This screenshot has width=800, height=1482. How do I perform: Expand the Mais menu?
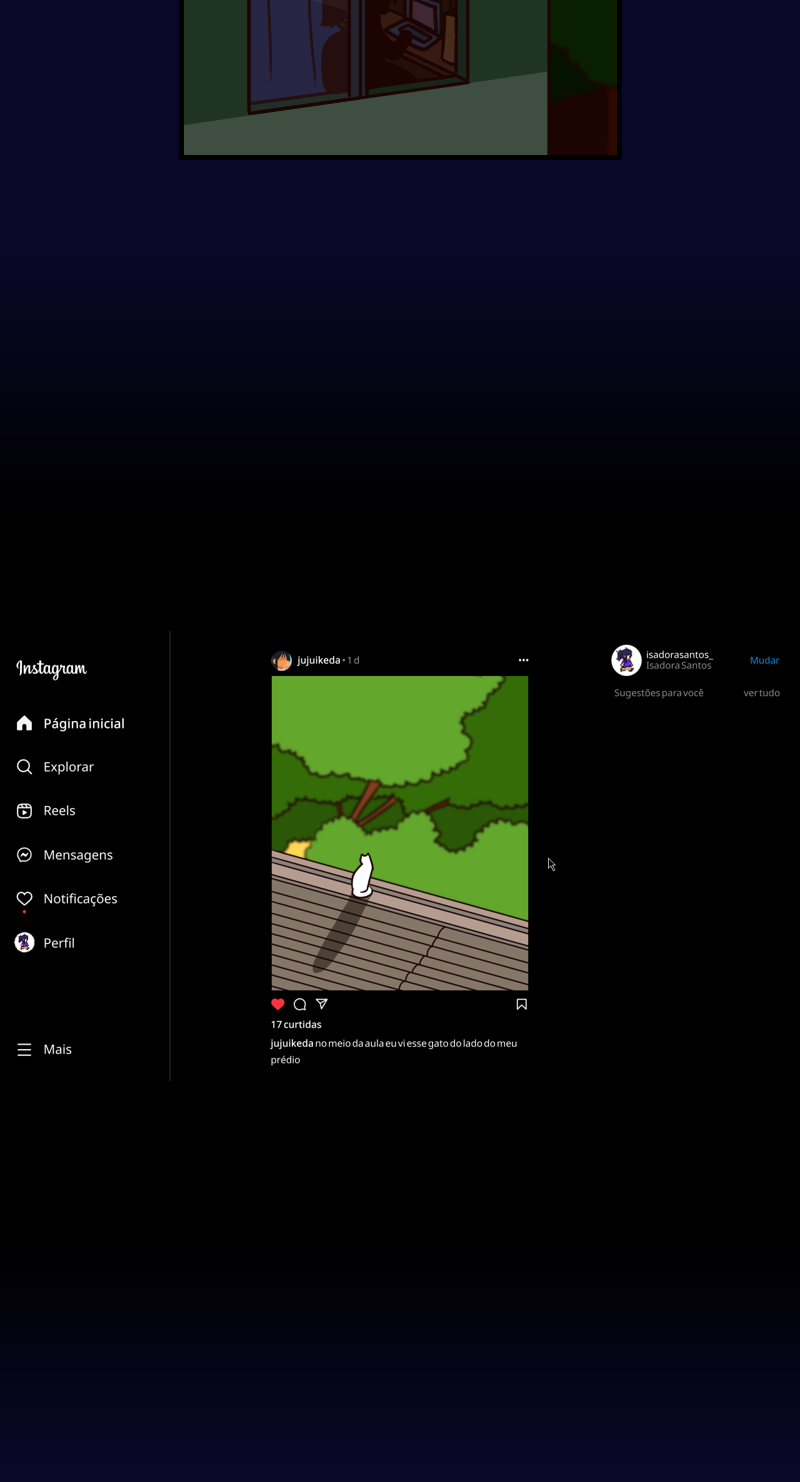pyautogui.click(x=25, y=1049)
